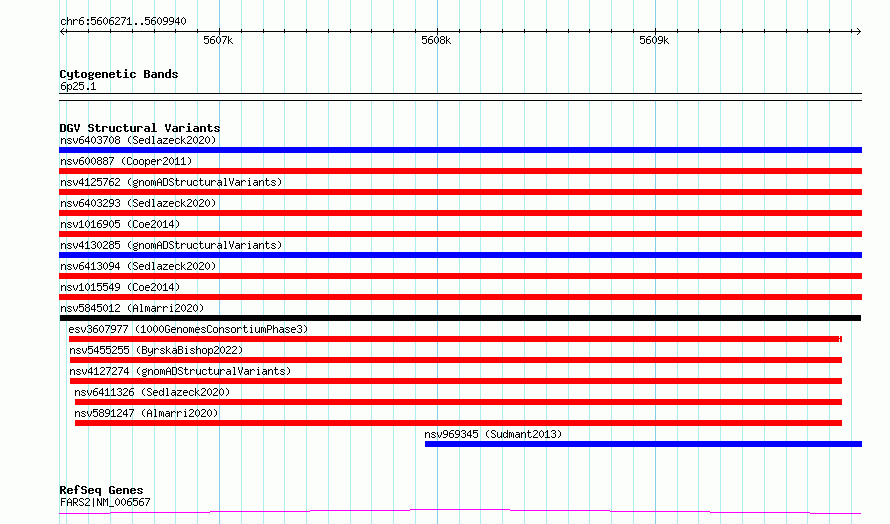The height and width of the screenshot is (524, 890).
Task: Click the red bar under nsv1016905
Action: click(460, 234)
